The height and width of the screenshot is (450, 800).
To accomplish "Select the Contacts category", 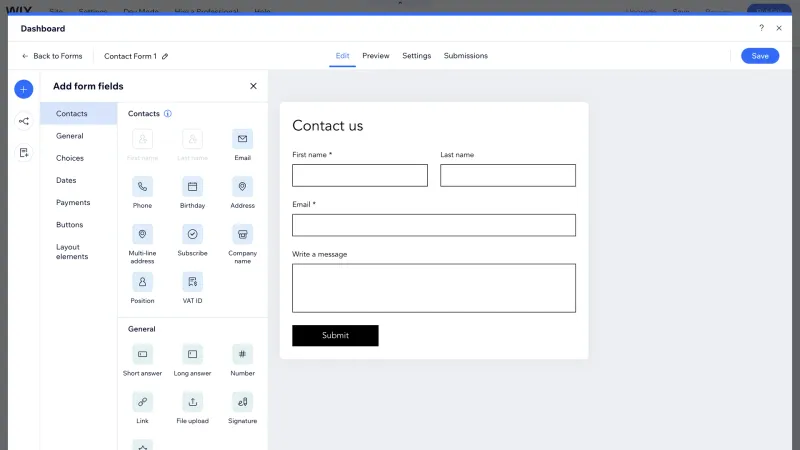I will point(79,114).
